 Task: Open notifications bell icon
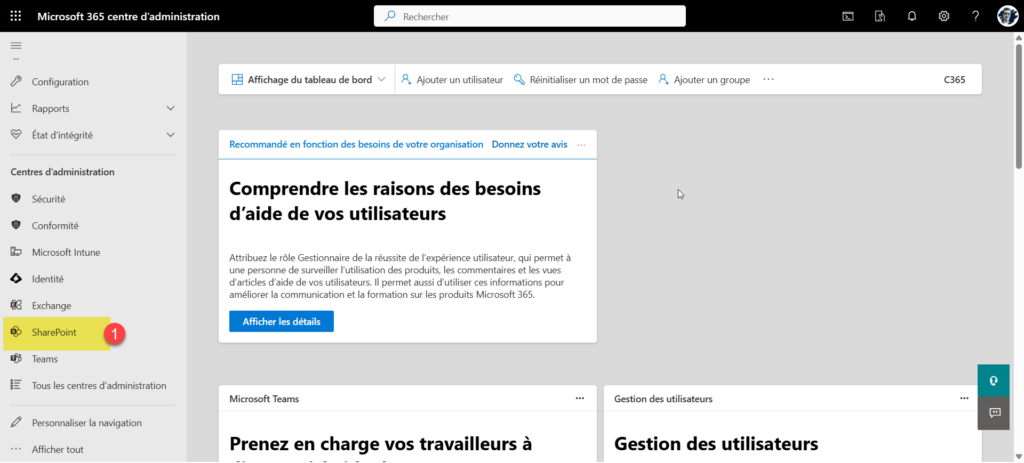point(912,16)
